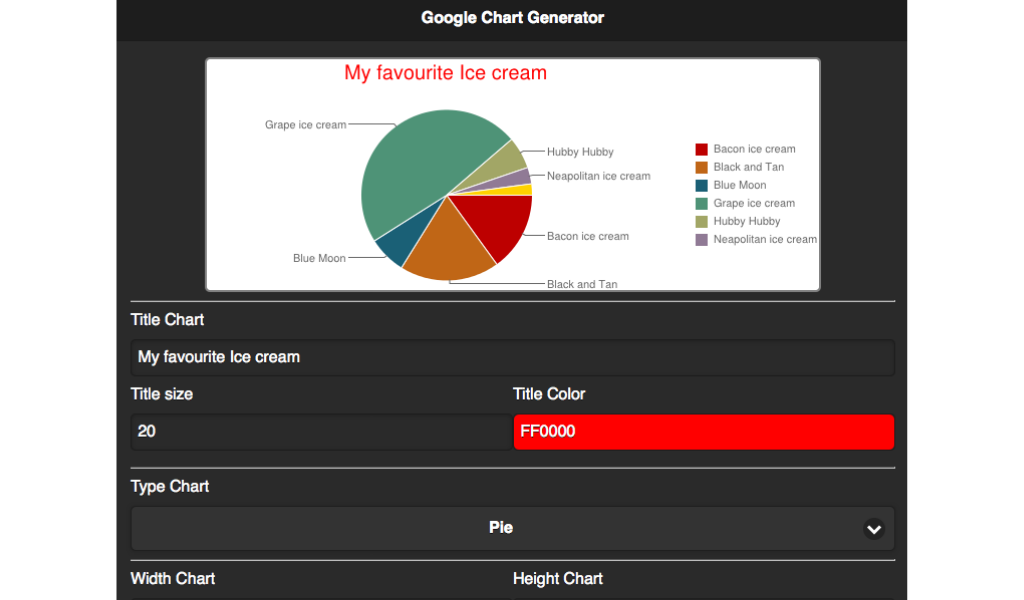Click the Google Chart Generator header title
This screenshot has width=1024, height=600.
click(x=512, y=18)
